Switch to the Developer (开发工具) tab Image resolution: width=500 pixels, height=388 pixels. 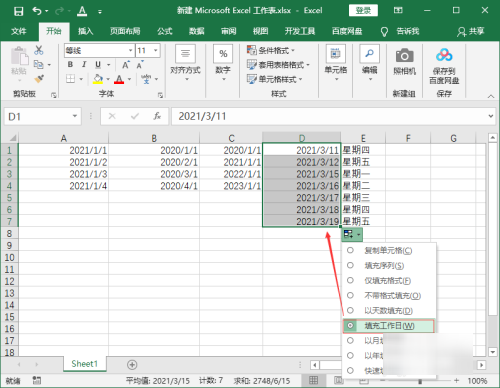pyautogui.click(x=300, y=31)
